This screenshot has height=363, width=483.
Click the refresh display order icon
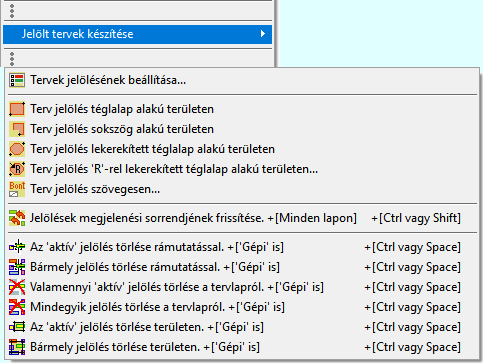[x=17, y=218]
